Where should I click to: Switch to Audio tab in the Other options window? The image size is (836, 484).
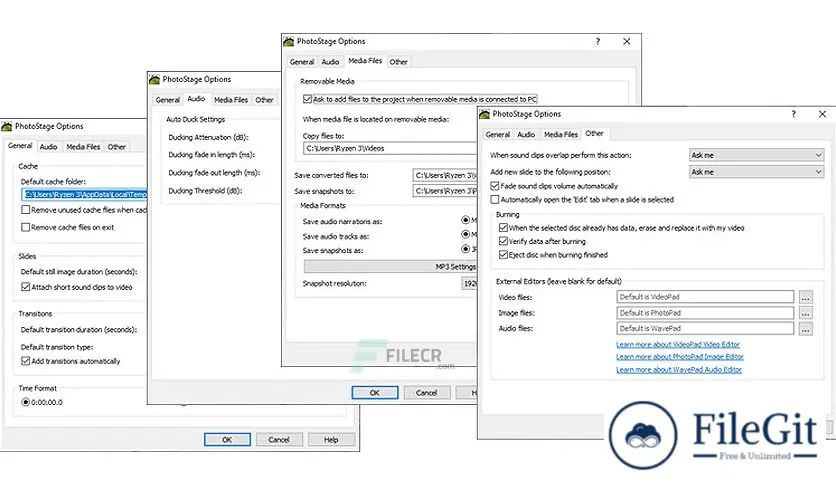click(x=526, y=135)
